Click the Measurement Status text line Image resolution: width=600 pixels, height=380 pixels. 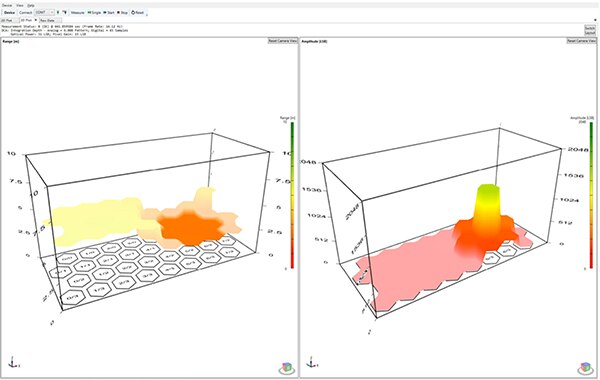point(61,26)
